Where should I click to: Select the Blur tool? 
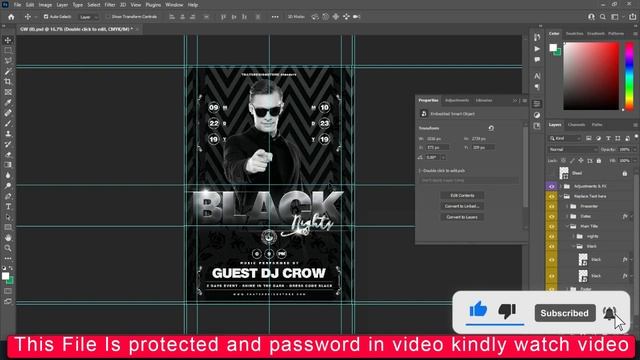tap(8, 176)
